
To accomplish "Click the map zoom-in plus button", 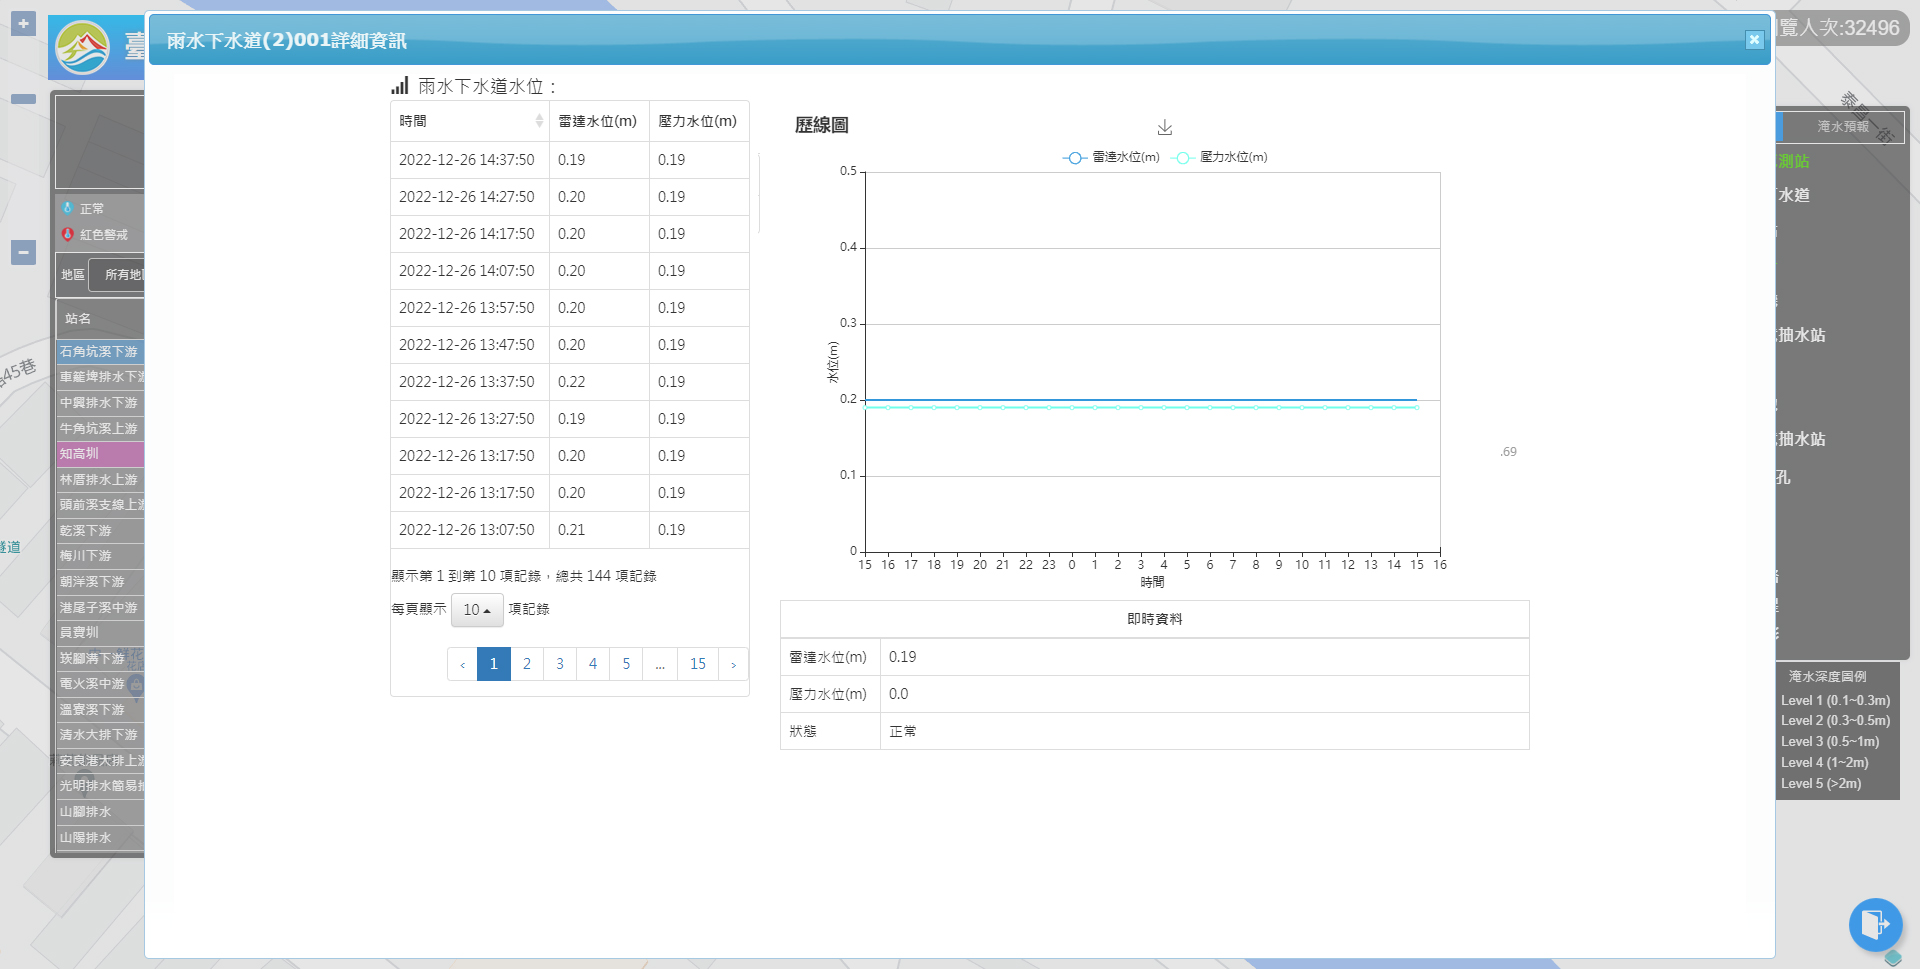I will click(23, 23).
